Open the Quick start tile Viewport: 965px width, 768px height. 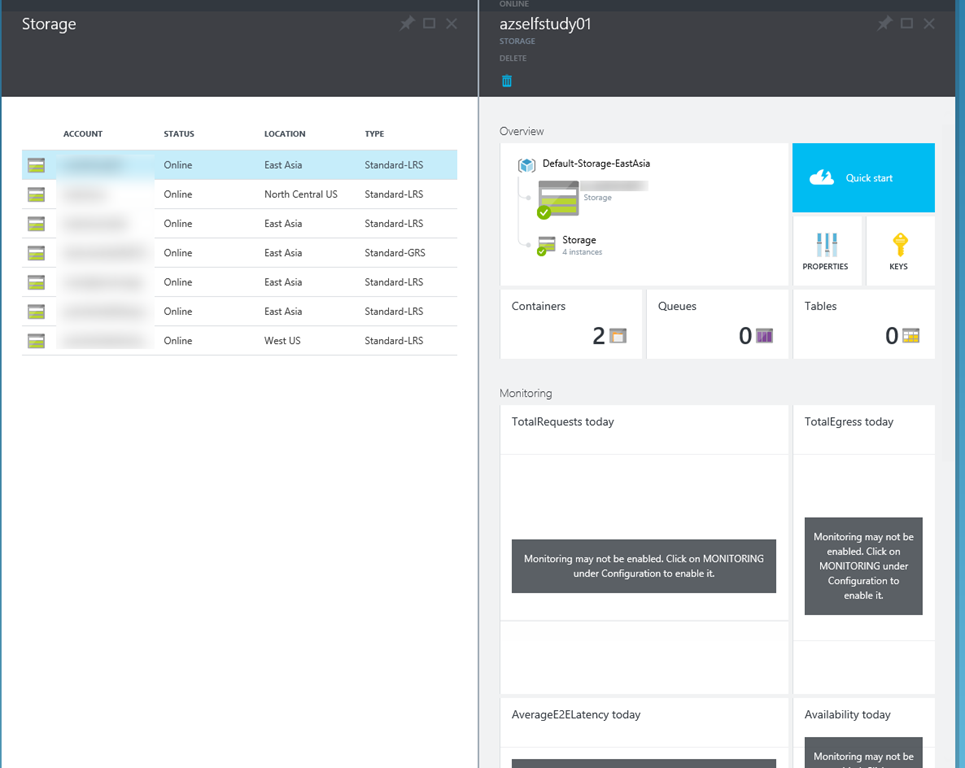pos(863,178)
